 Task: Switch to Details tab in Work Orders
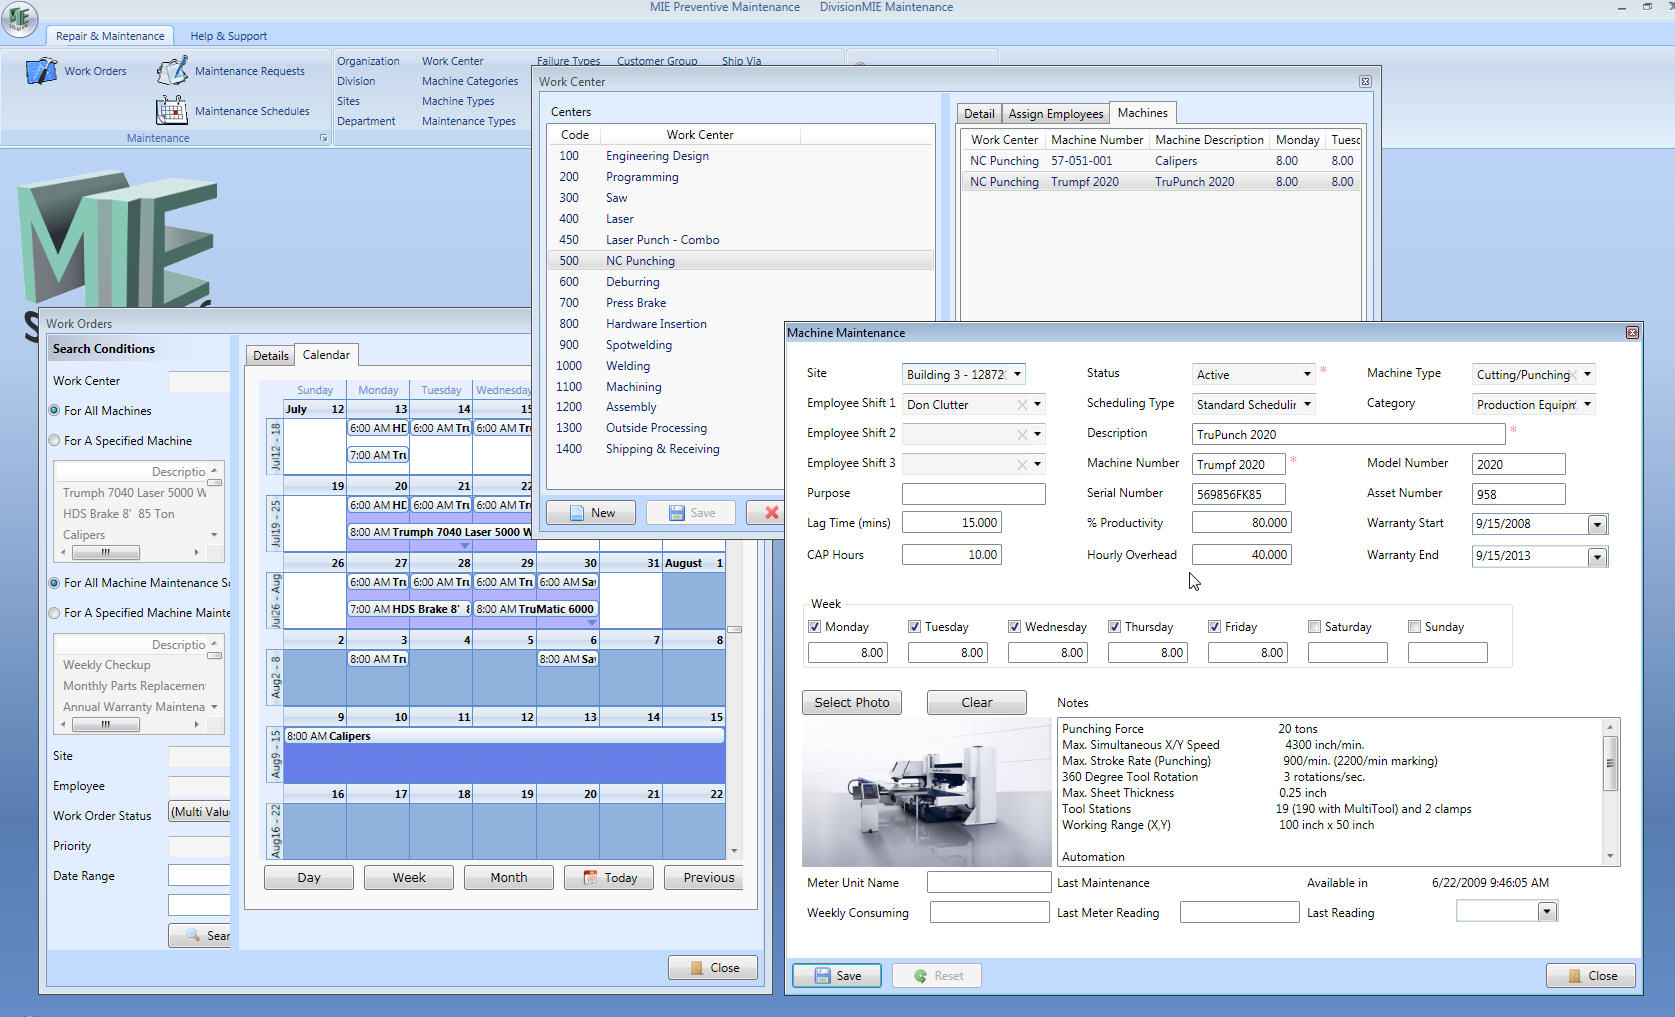(x=270, y=356)
